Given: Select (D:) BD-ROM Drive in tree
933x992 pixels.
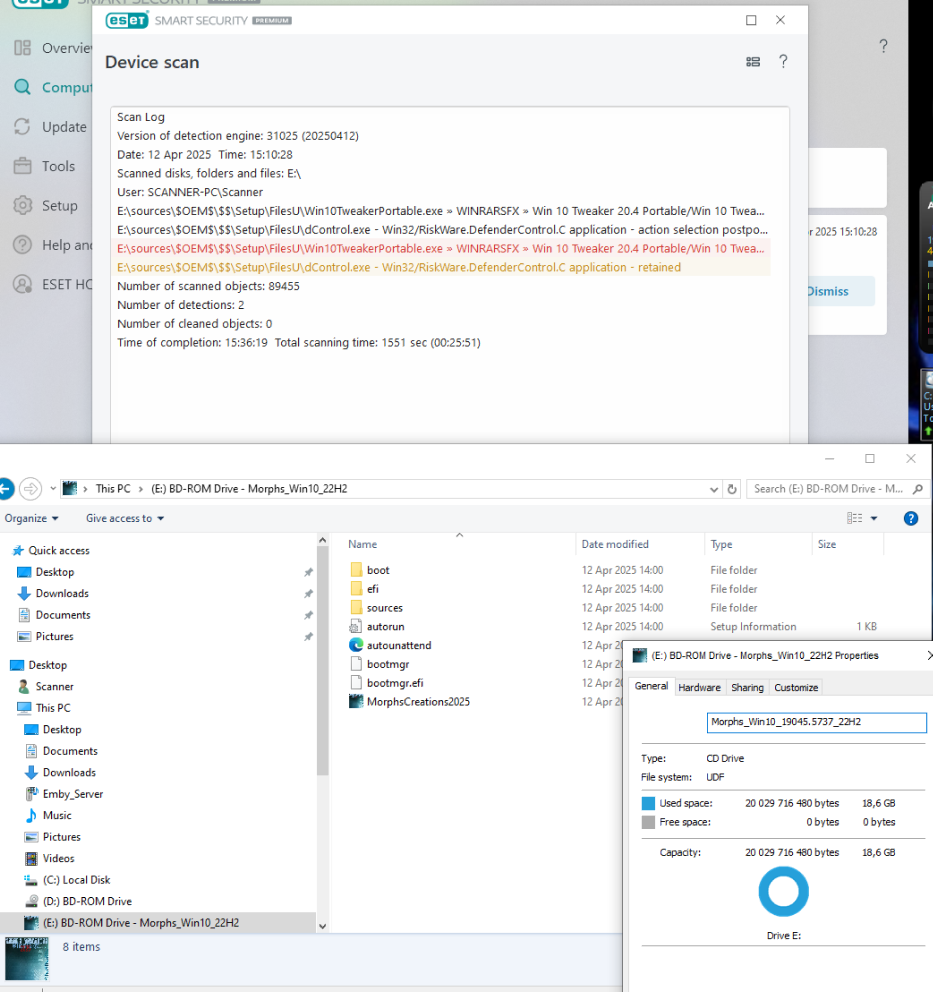Looking at the screenshot, I should click(x=87, y=901).
